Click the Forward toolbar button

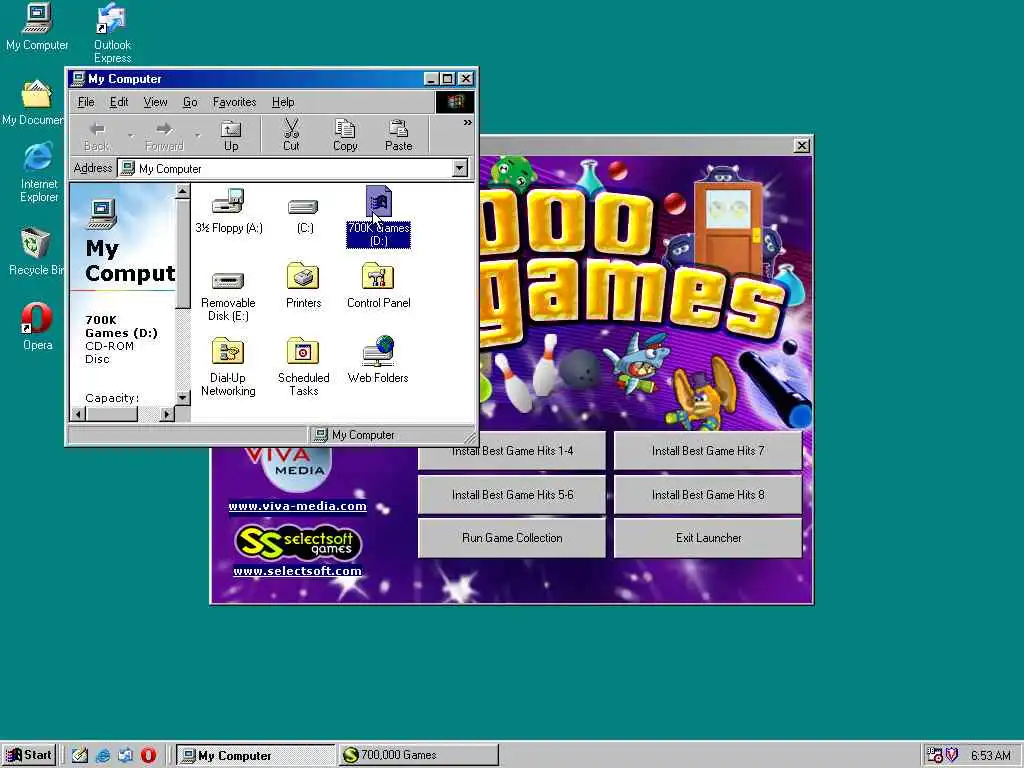click(165, 136)
